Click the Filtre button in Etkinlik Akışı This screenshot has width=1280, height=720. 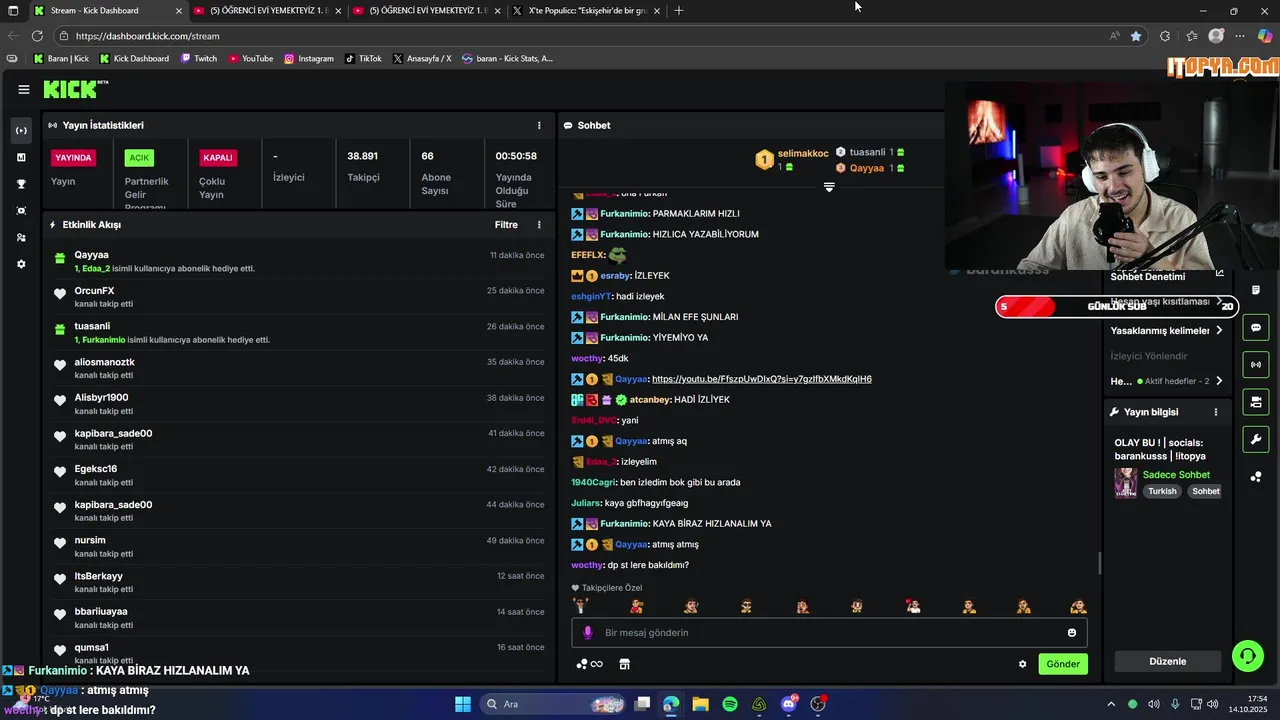click(506, 225)
